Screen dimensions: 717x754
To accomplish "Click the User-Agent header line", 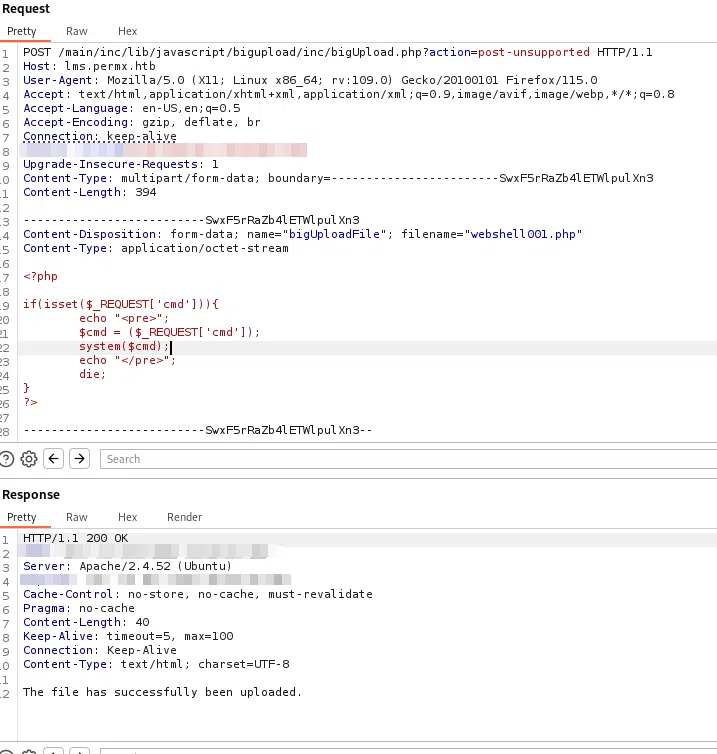I will tap(310, 80).
